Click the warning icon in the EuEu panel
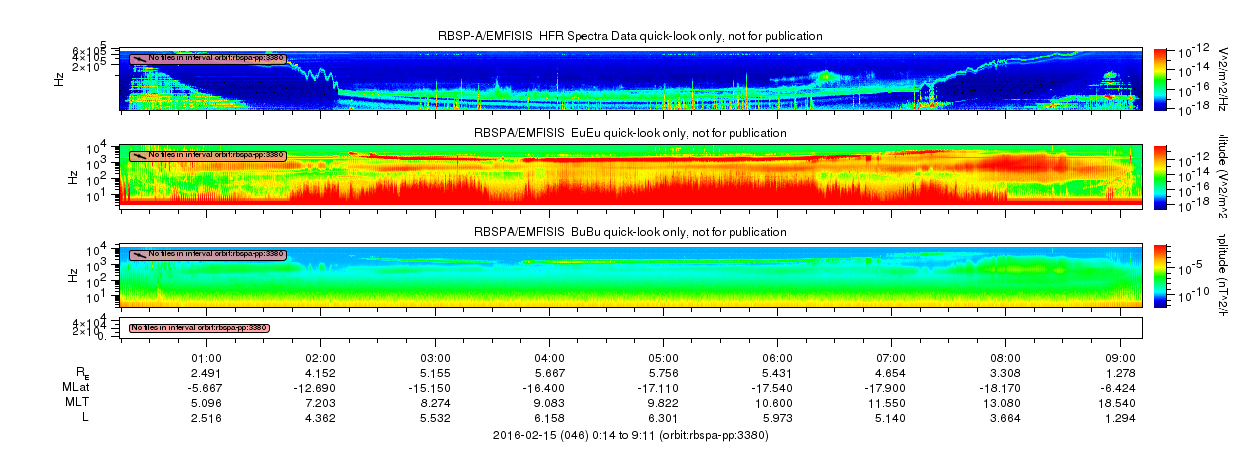Screen dimensions: 1250x449 [139, 155]
